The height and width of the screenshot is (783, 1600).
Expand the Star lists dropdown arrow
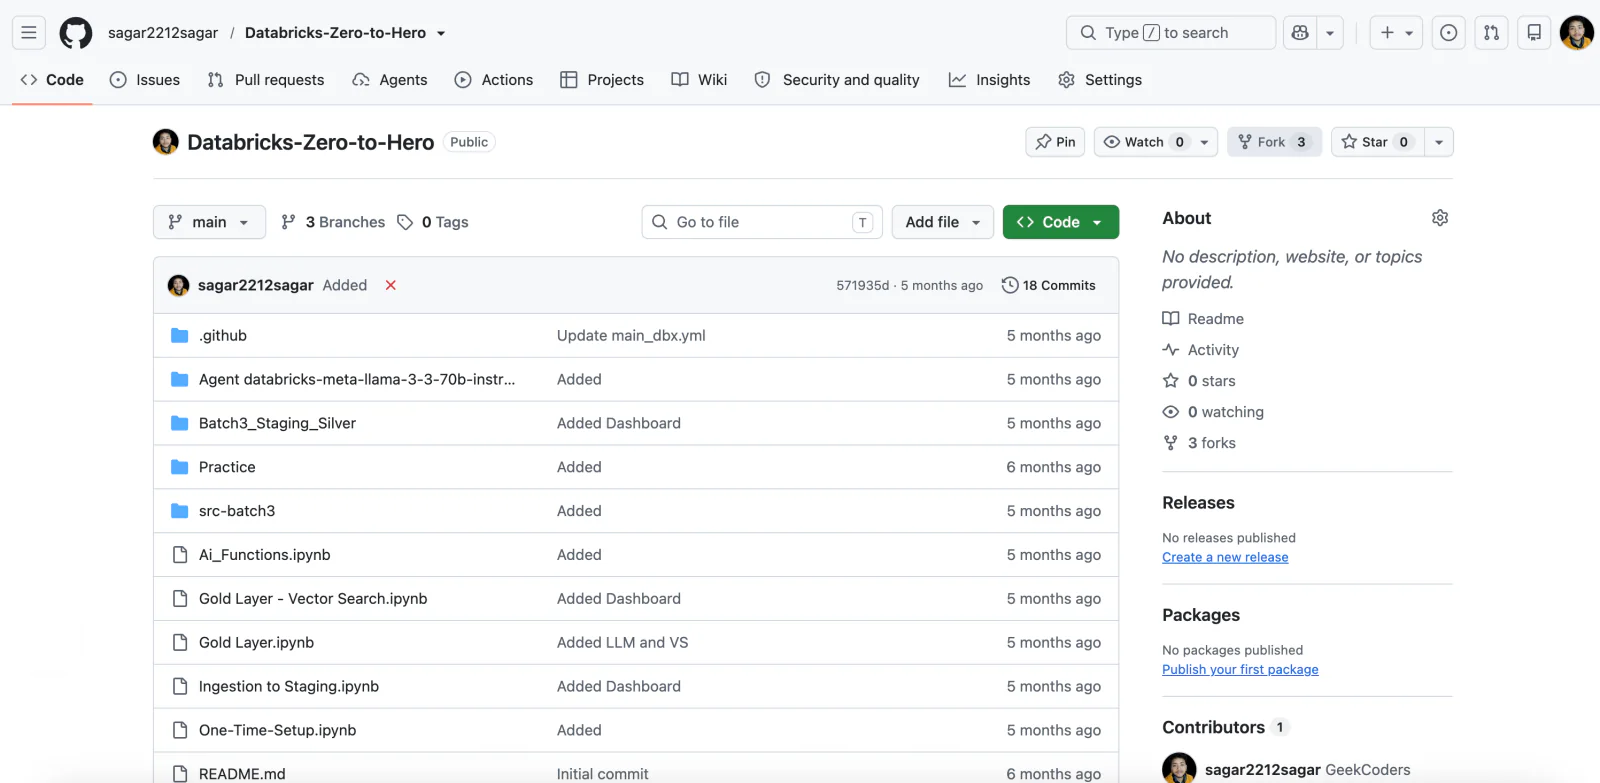(x=1439, y=142)
